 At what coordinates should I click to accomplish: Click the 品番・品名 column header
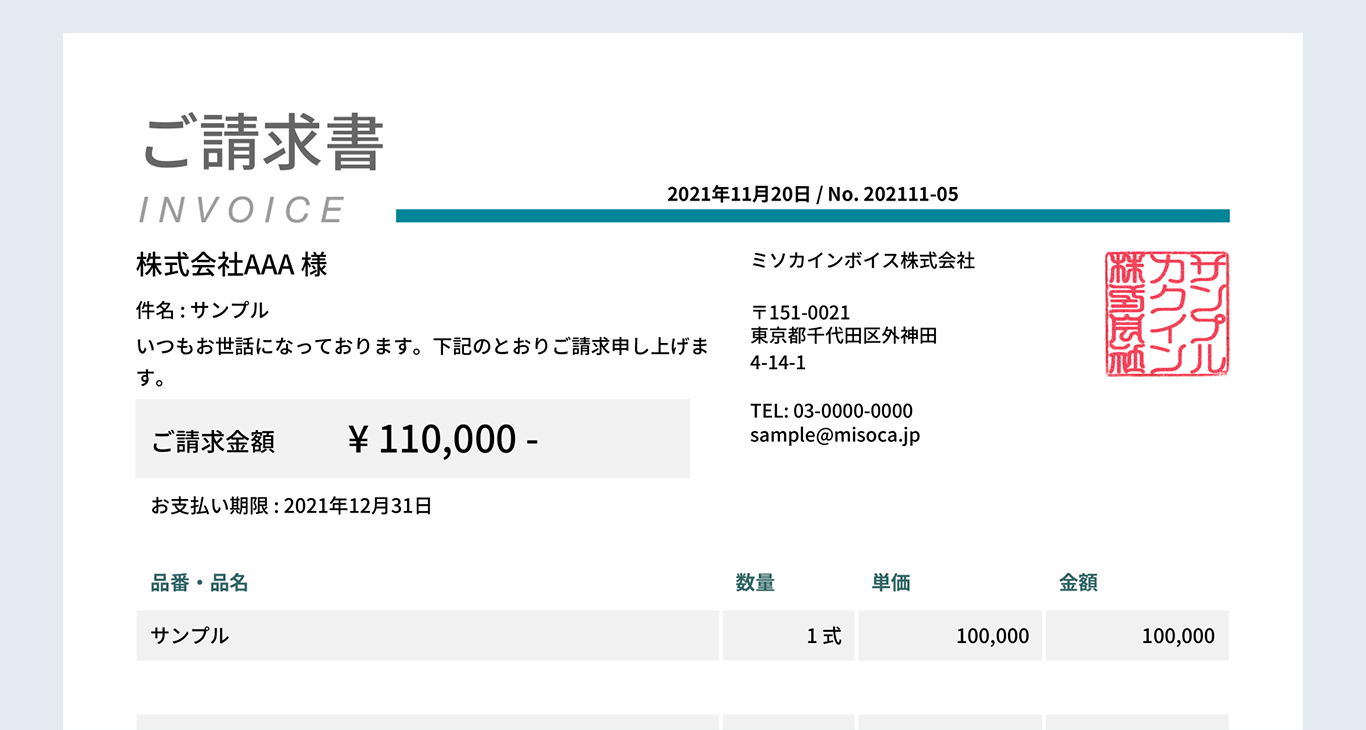click(199, 582)
